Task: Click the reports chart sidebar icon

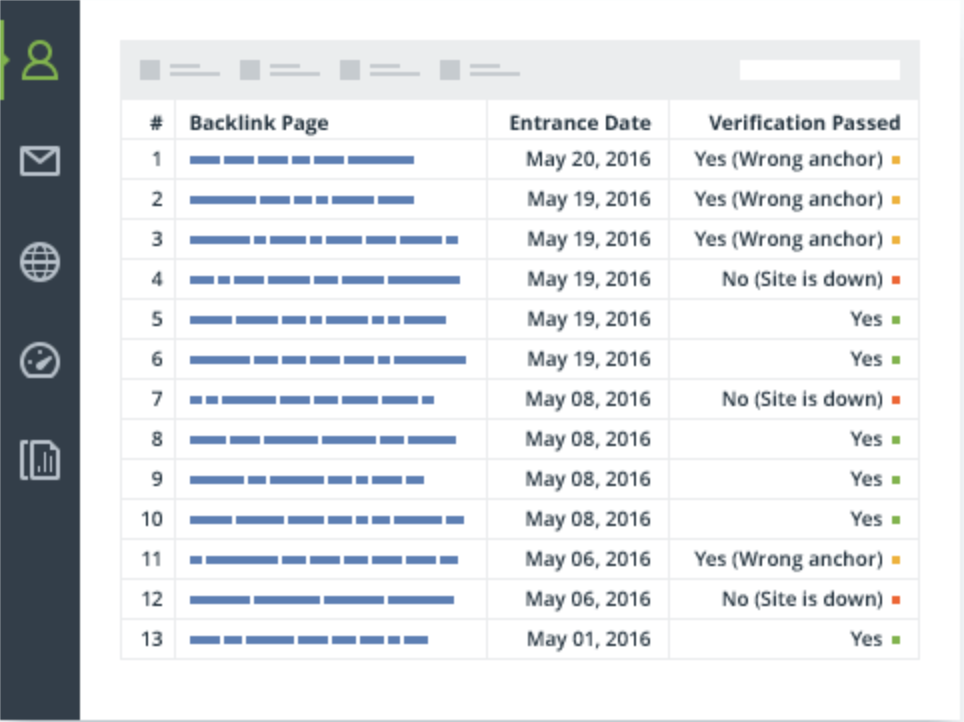Action: tap(40, 459)
